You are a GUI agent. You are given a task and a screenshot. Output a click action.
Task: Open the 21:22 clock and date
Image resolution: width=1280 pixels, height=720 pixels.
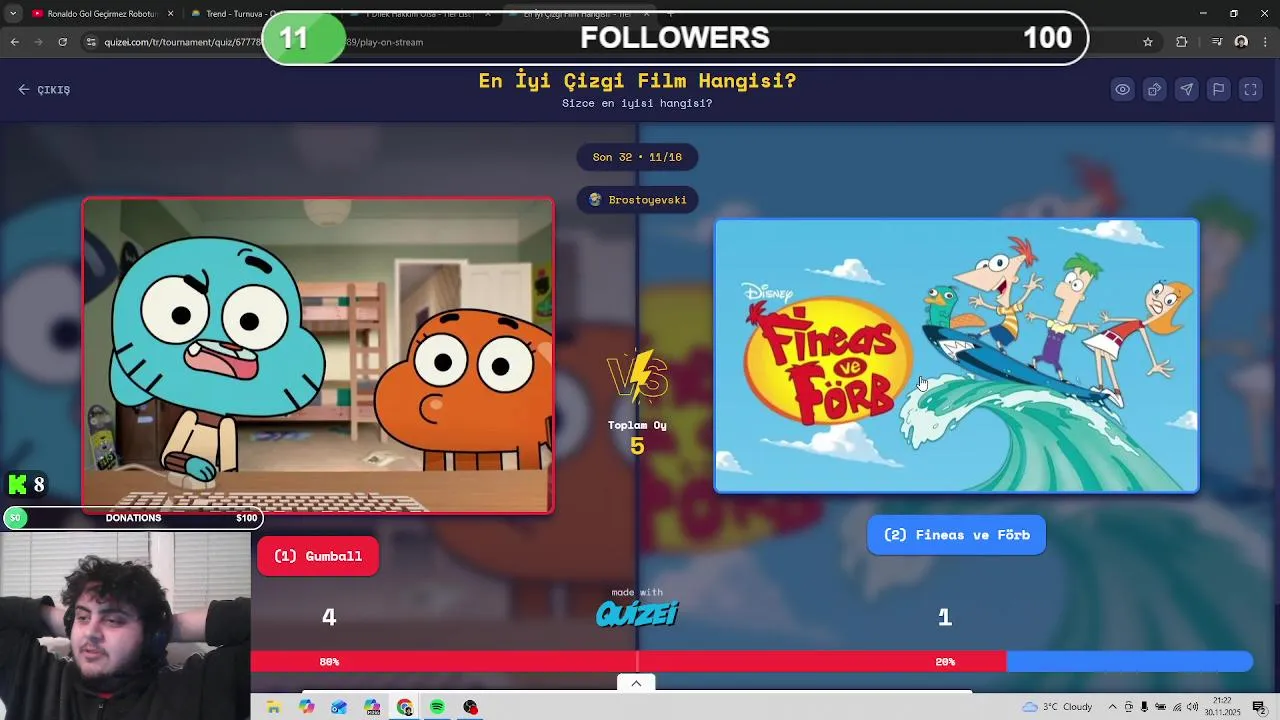1222,707
